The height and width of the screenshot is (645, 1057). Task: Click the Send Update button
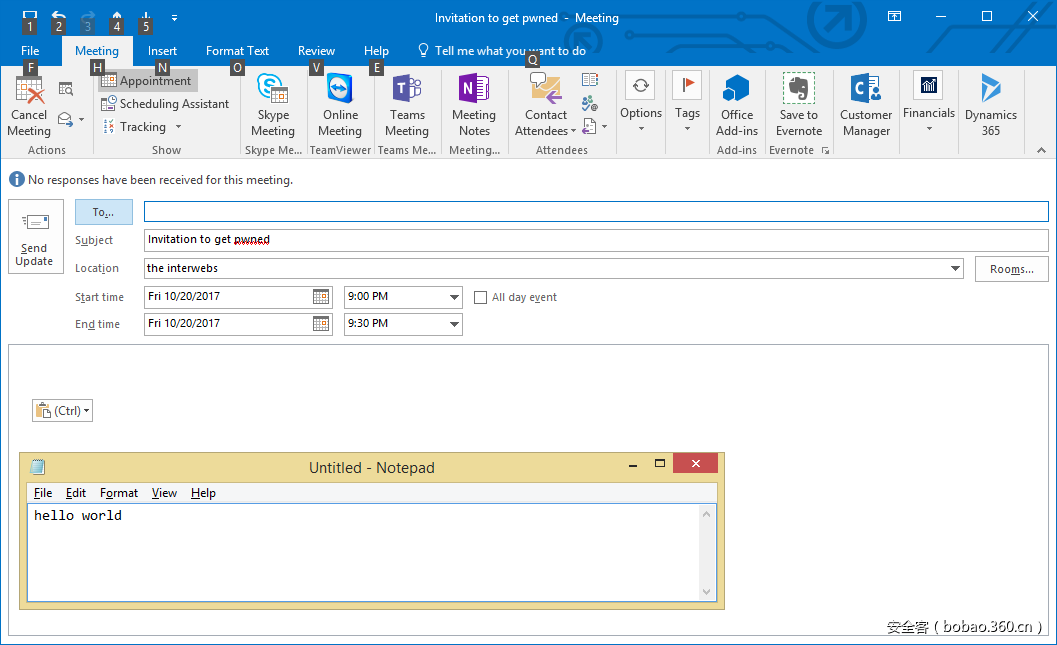coord(34,238)
